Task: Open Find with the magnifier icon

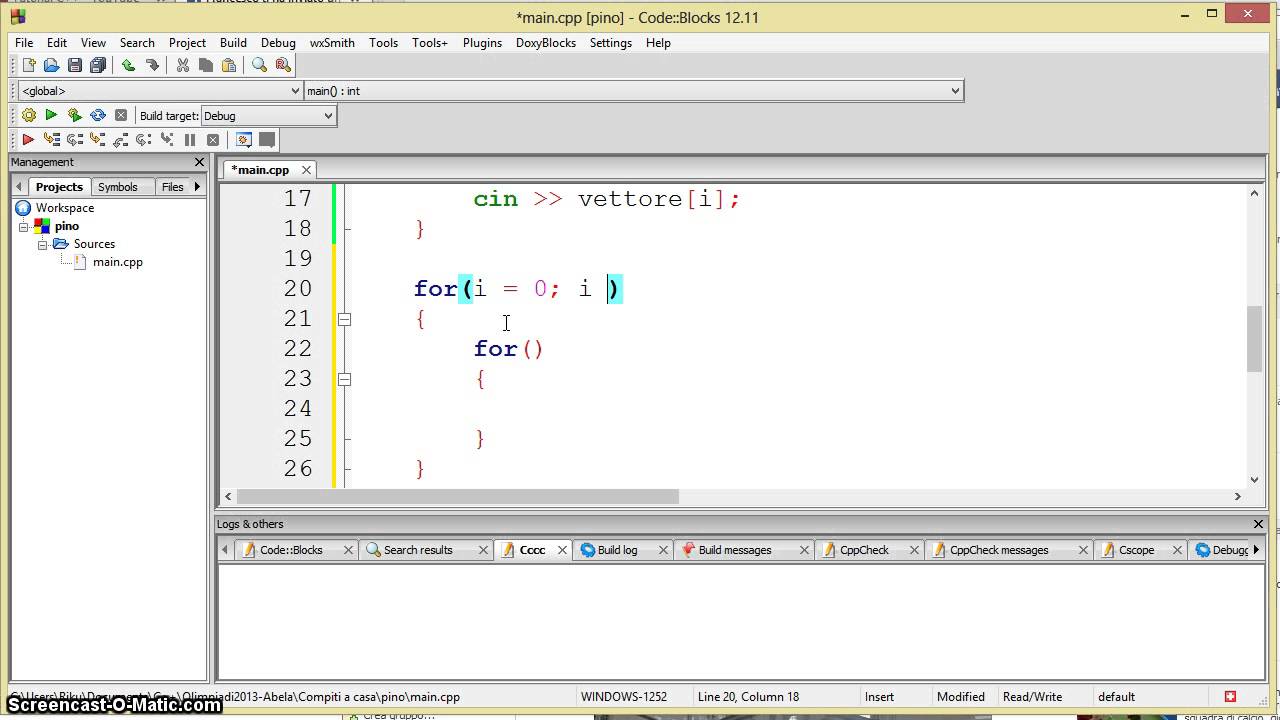Action: [x=260, y=65]
